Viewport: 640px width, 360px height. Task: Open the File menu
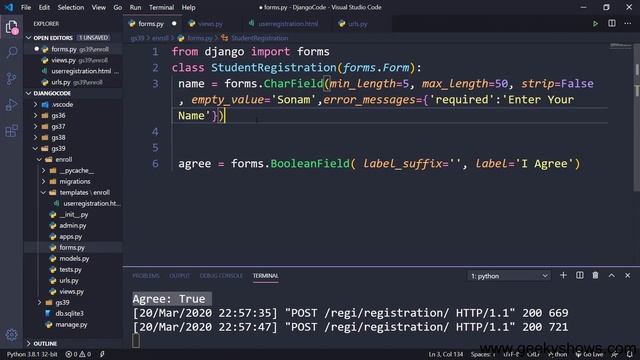26,7
